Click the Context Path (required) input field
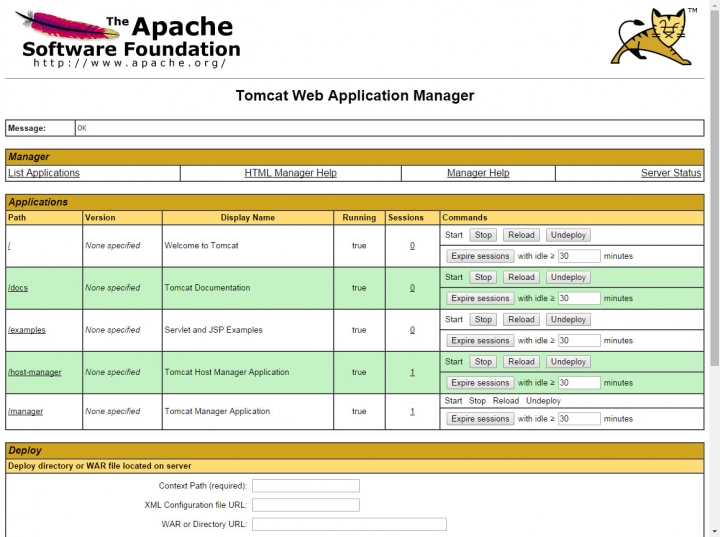Screen dimensions: 720x537 306,486
